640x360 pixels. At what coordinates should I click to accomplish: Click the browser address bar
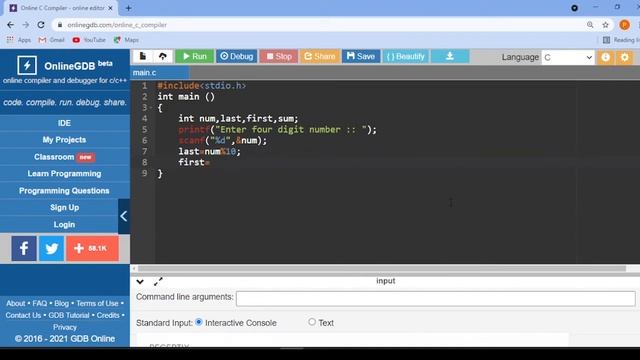pyautogui.click(x=318, y=25)
